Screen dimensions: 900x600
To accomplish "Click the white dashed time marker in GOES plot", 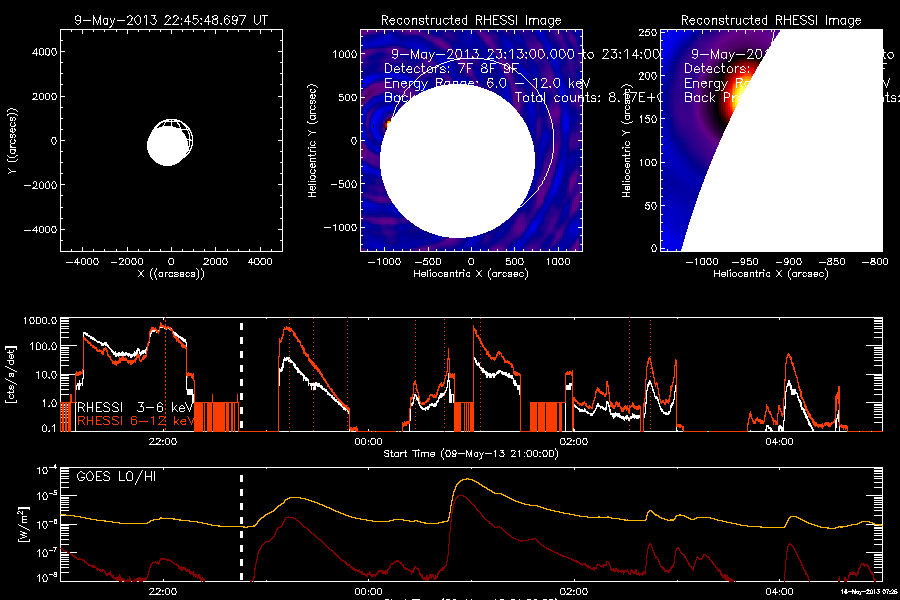I will 241,528.
